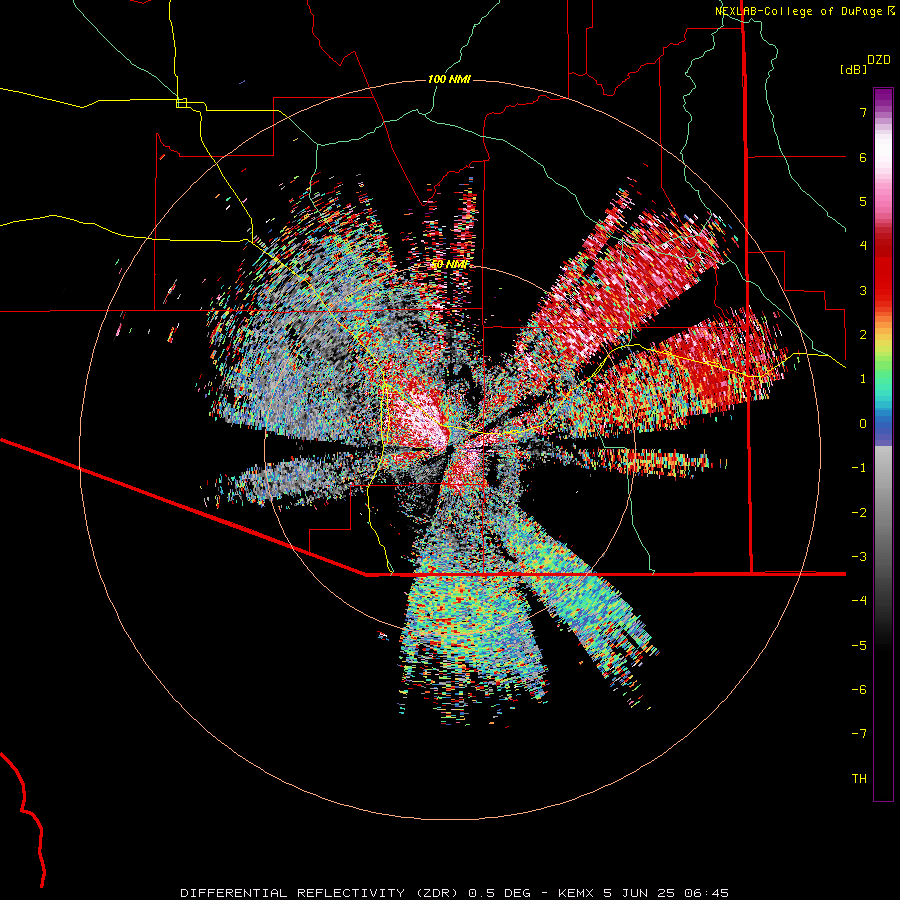Click the 7 value on color scale
This screenshot has height=900, width=900.
pyautogui.click(x=863, y=112)
